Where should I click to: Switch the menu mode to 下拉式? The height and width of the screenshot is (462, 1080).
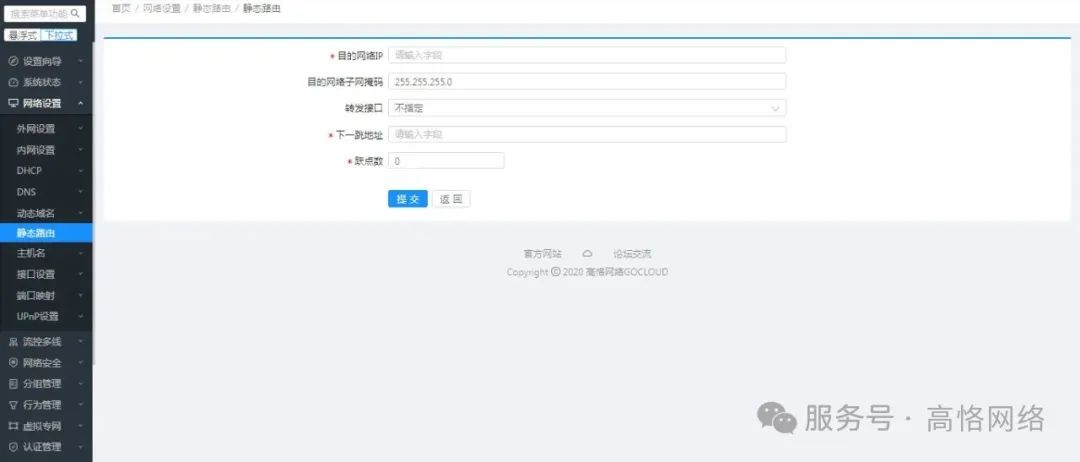pos(59,35)
